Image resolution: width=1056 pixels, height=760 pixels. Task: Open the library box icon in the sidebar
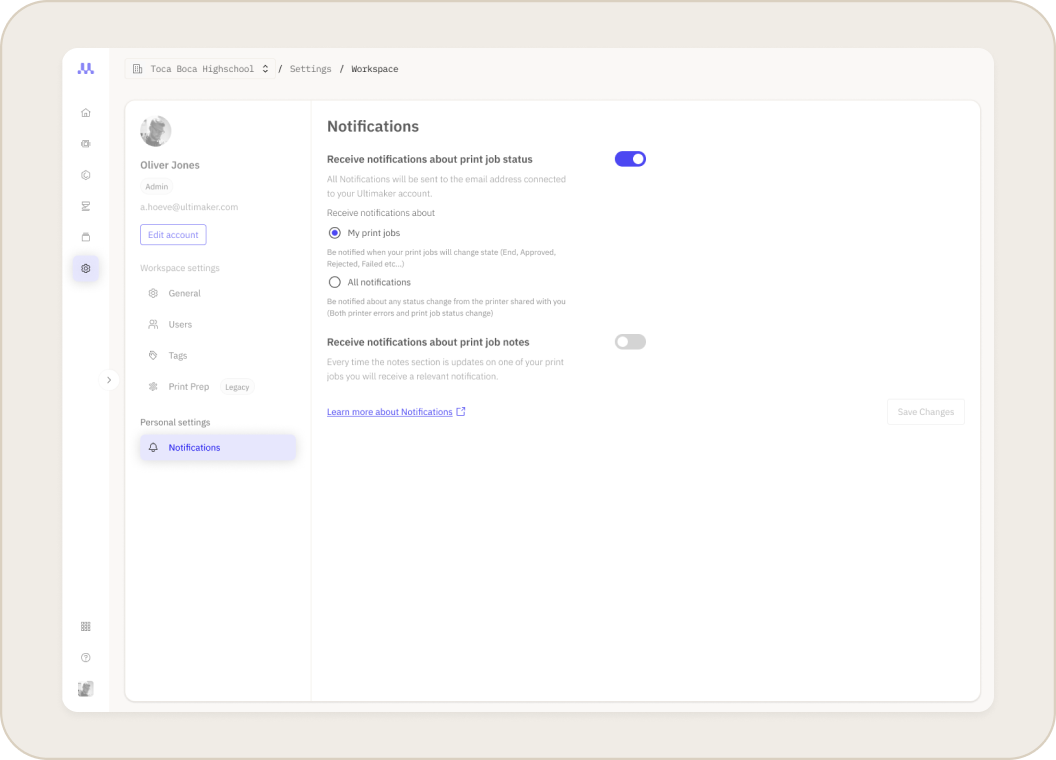86,237
